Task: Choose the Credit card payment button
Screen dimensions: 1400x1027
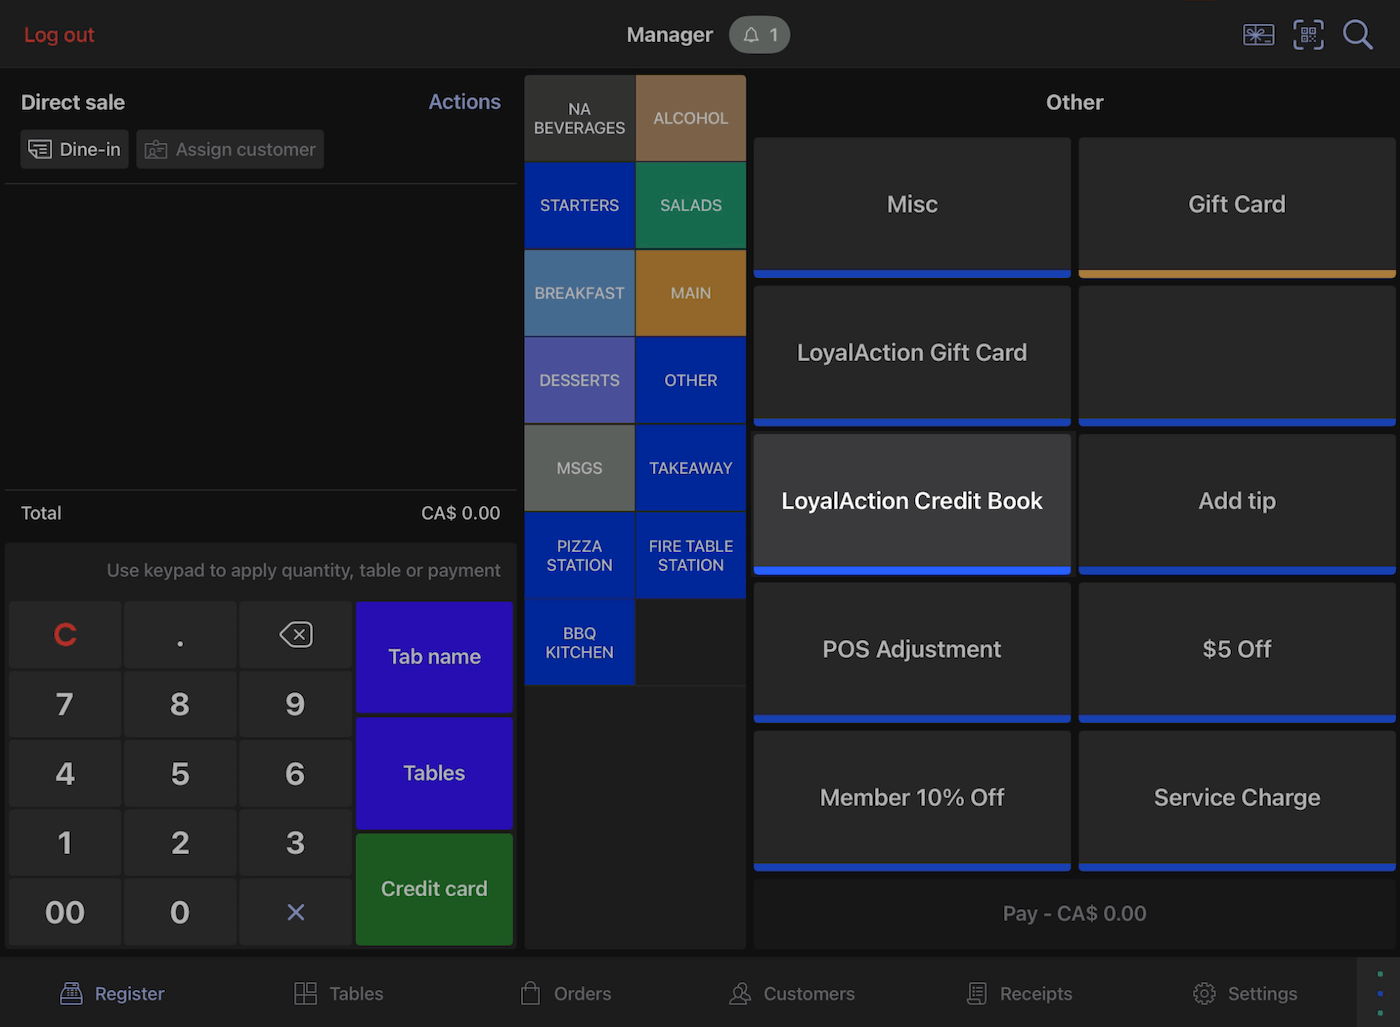Action: point(434,889)
